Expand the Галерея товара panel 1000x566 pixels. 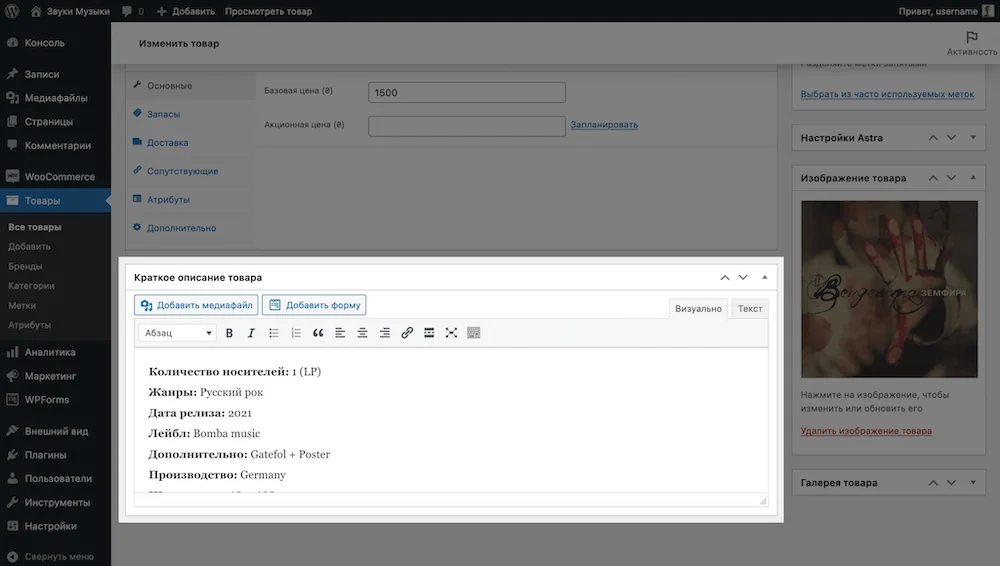click(973, 482)
